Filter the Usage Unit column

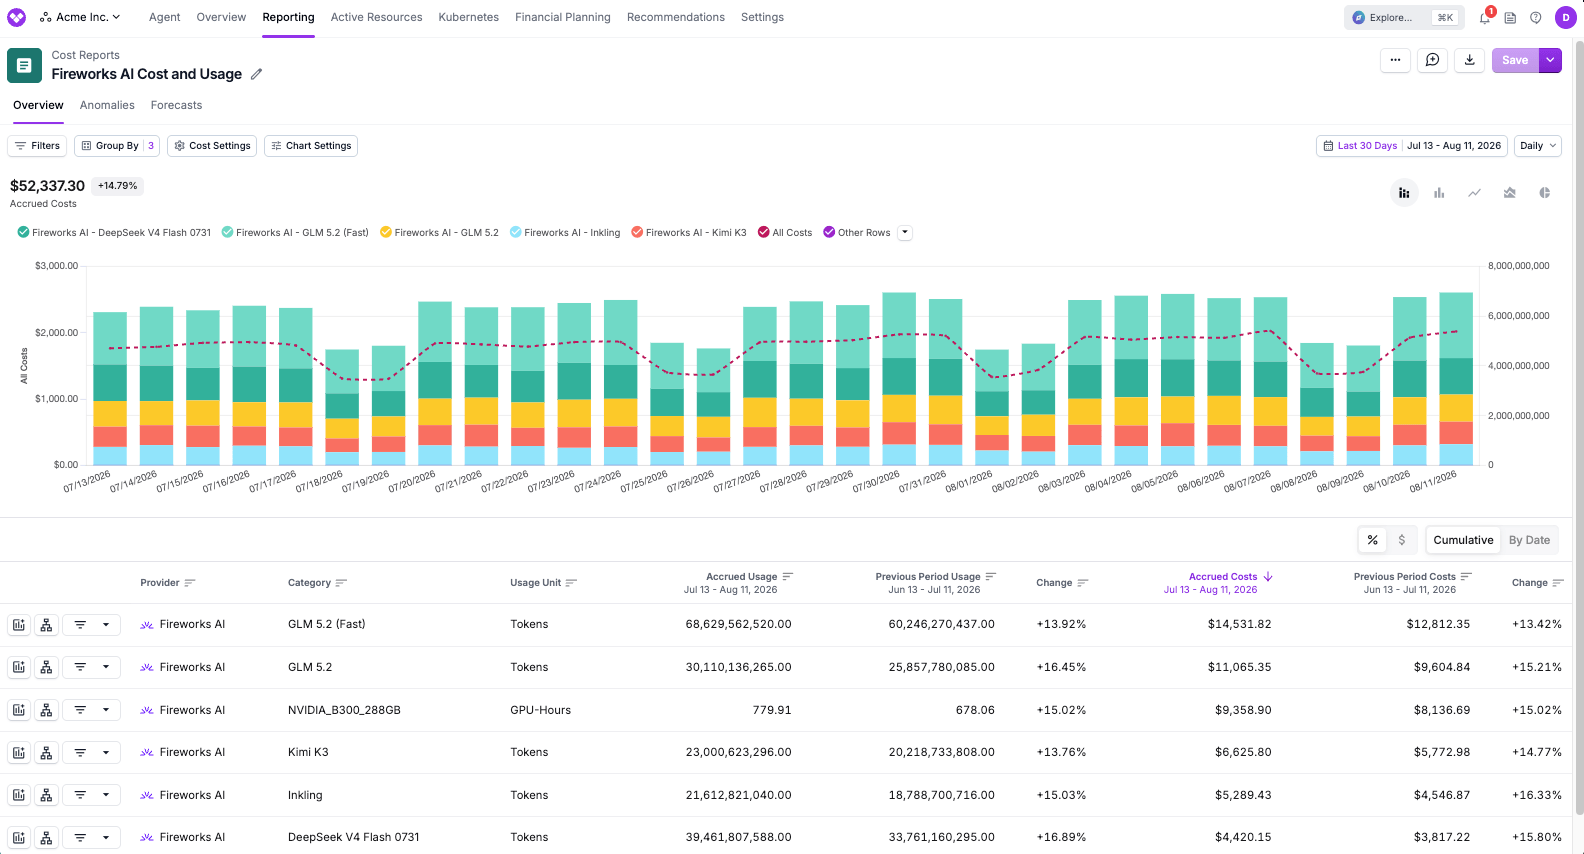tap(571, 583)
